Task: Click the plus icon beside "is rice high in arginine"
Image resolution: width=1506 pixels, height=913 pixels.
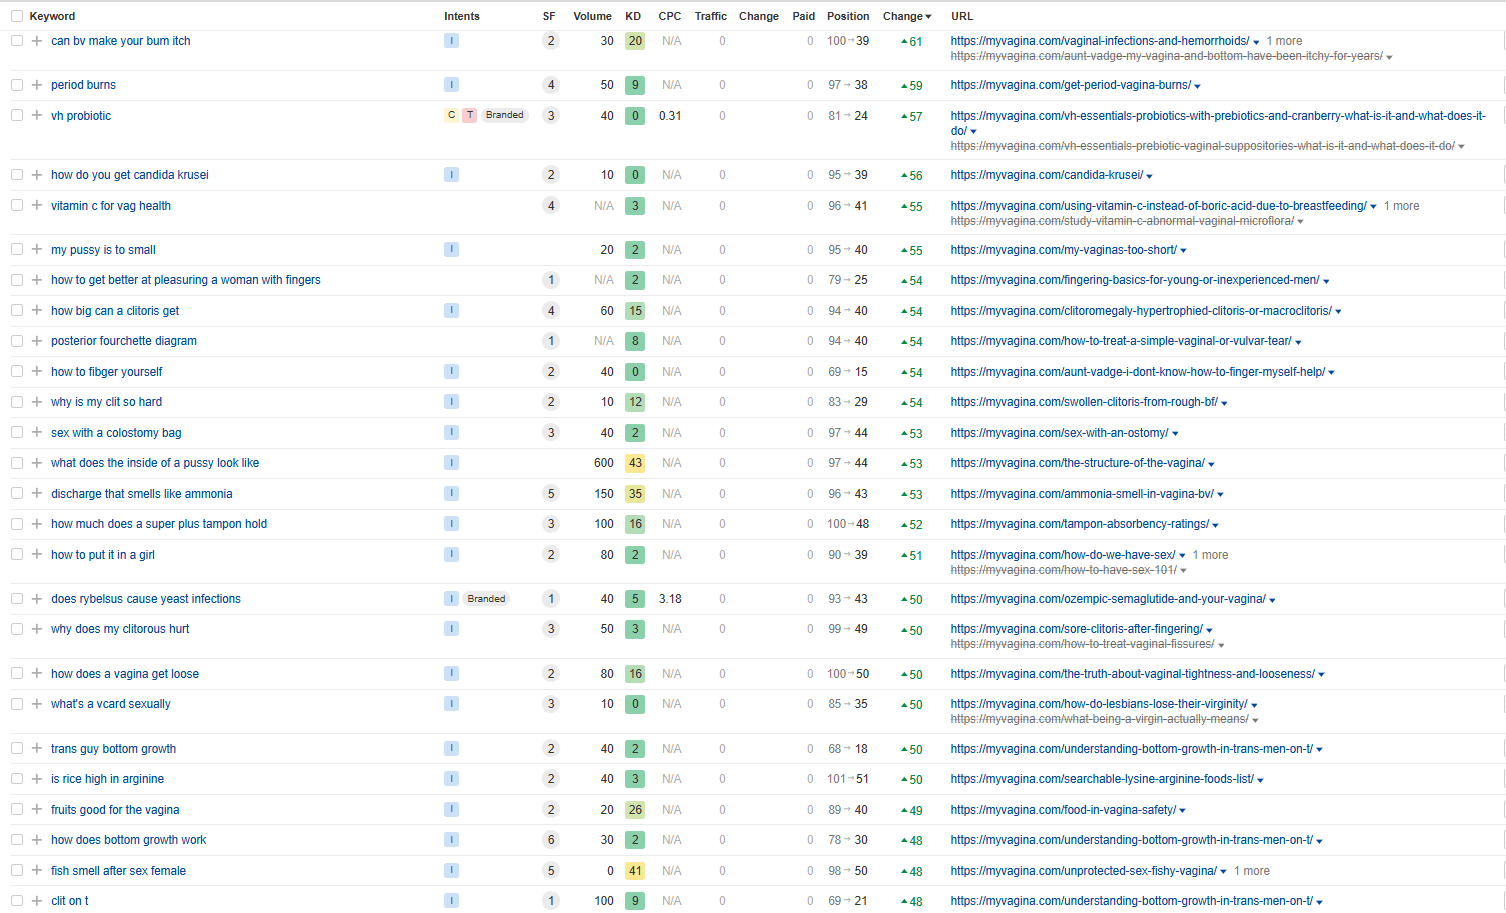Action: [x=37, y=779]
